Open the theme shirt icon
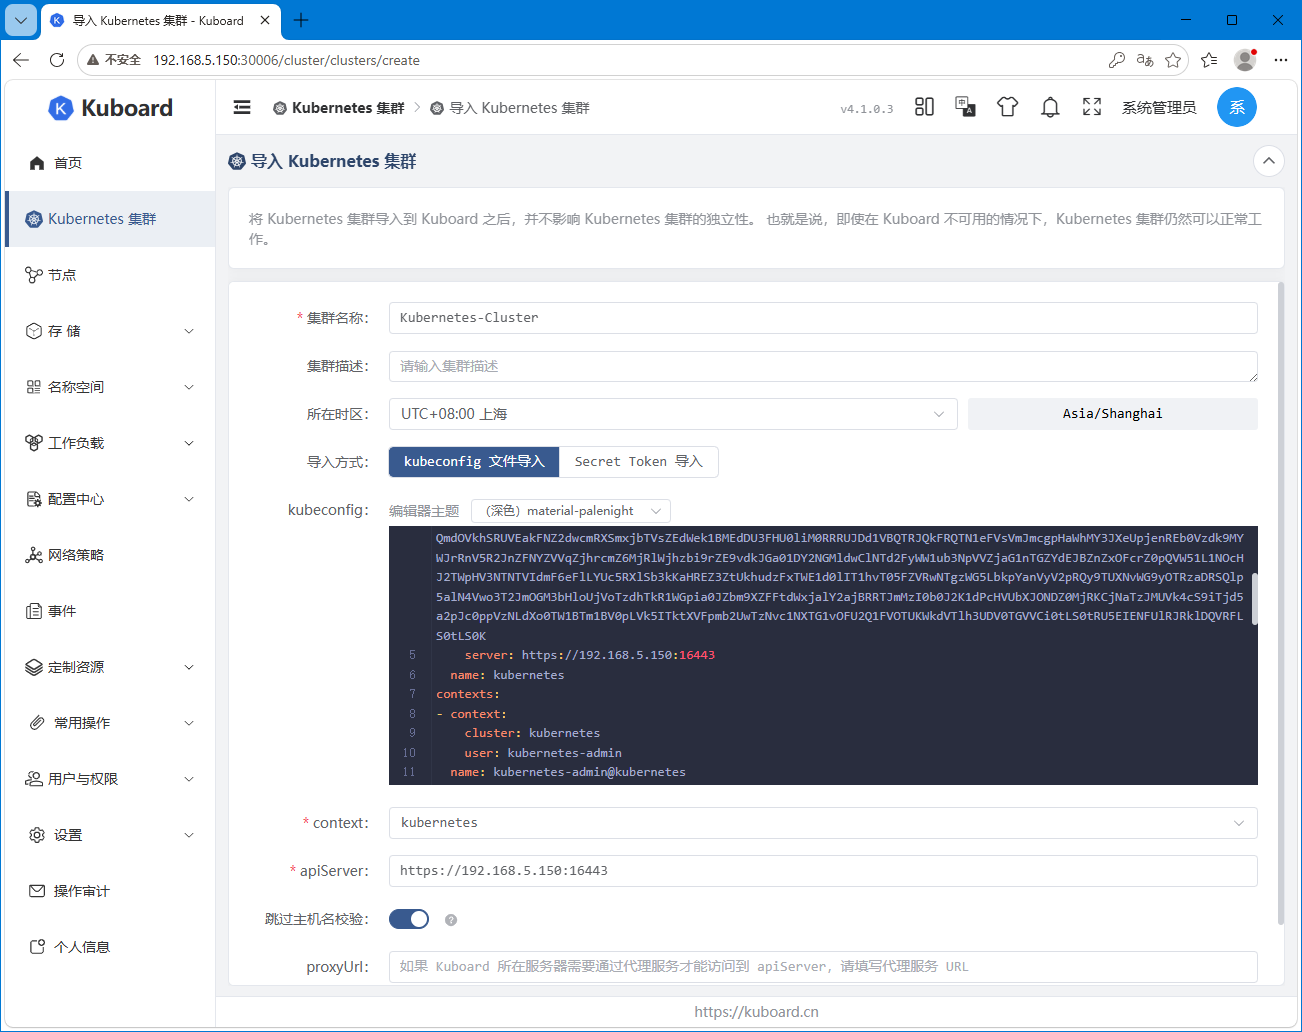Image resolution: width=1302 pixels, height=1032 pixels. click(x=1007, y=107)
